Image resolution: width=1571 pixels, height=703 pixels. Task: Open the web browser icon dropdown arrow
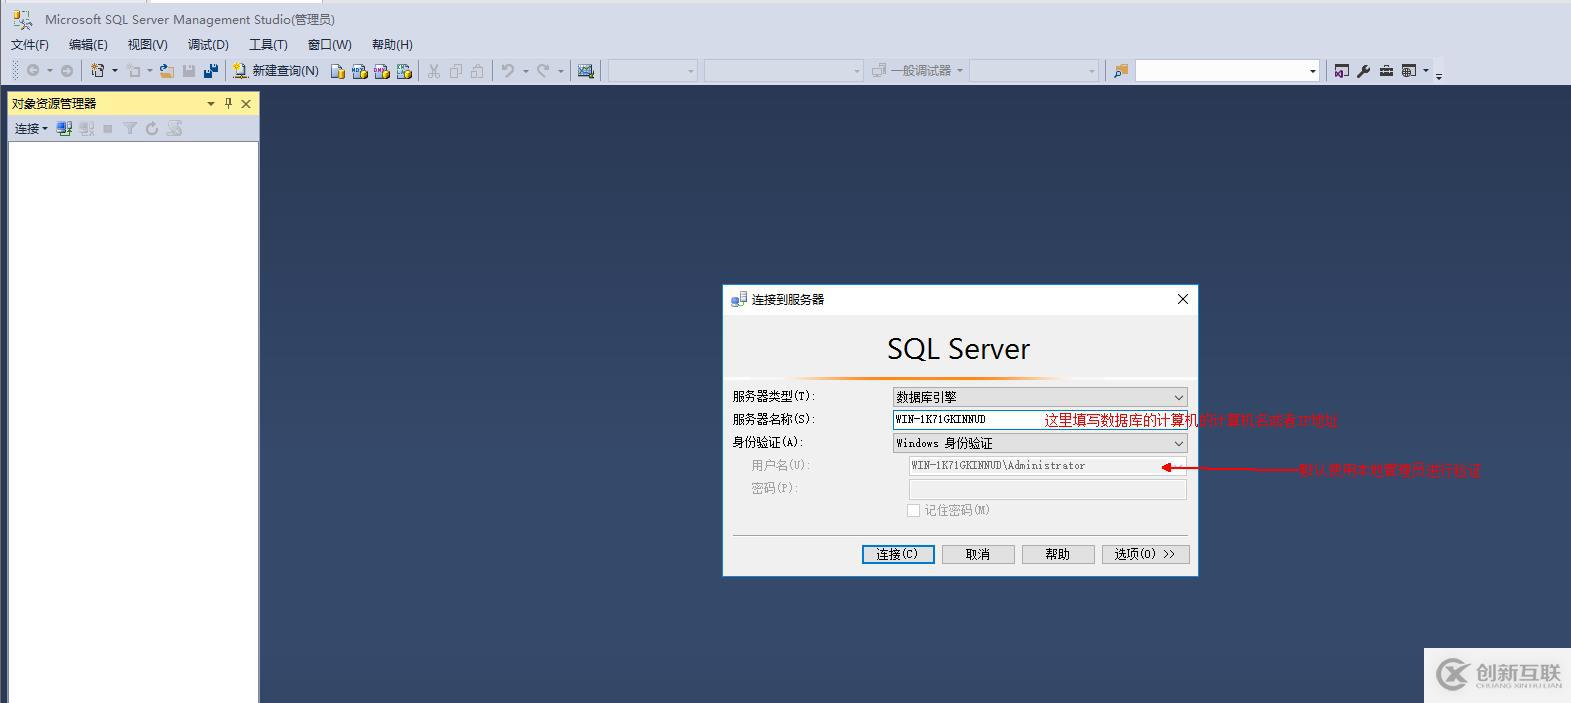coord(1426,70)
